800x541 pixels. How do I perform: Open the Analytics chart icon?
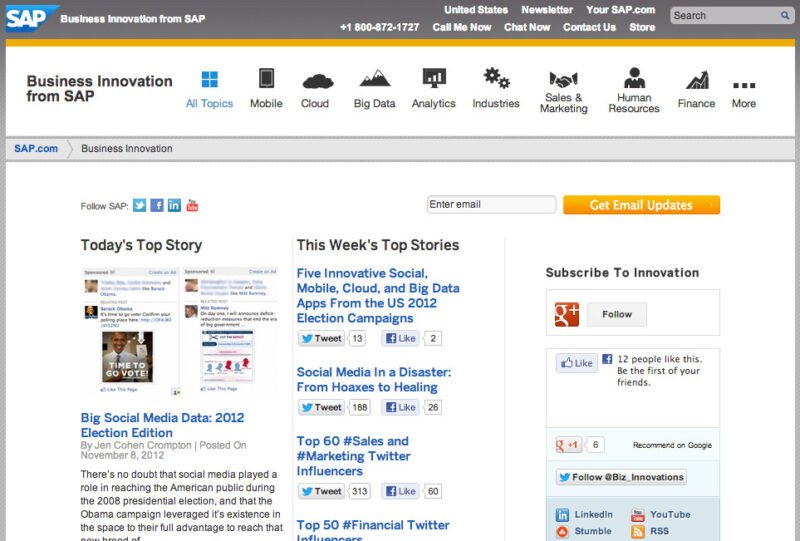tap(434, 78)
